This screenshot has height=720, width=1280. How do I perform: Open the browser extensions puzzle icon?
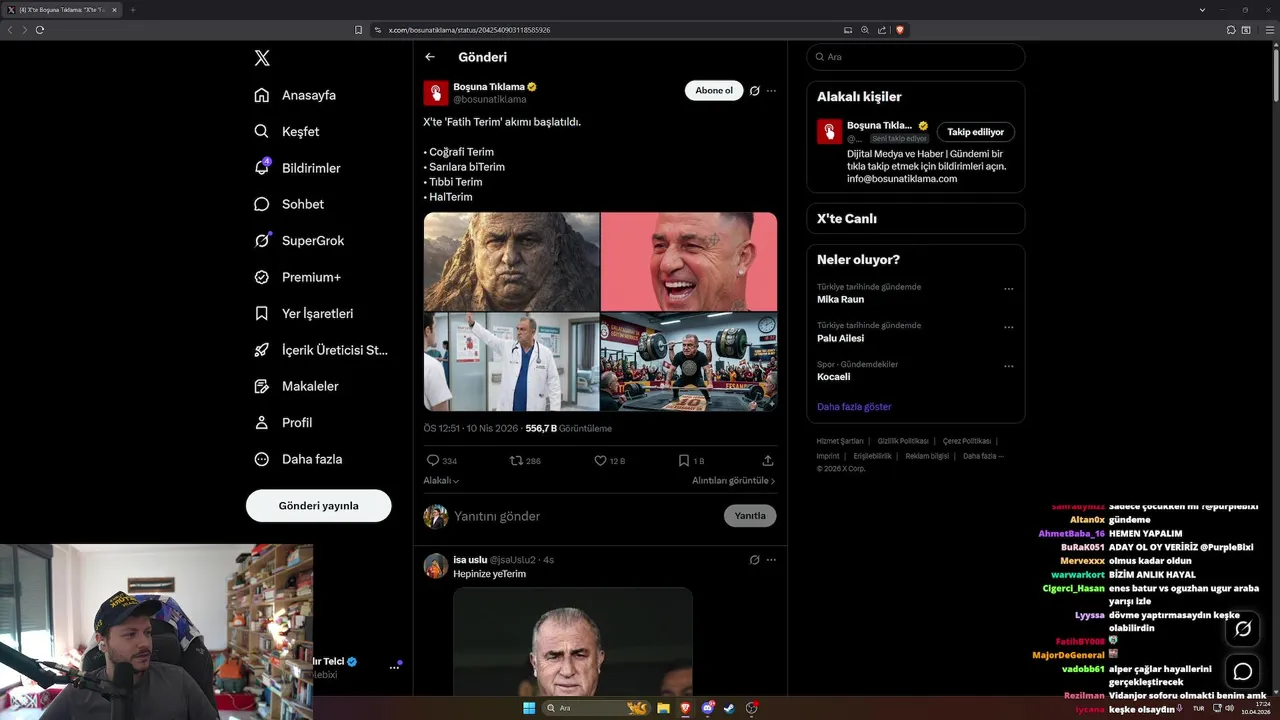[1231, 30]
